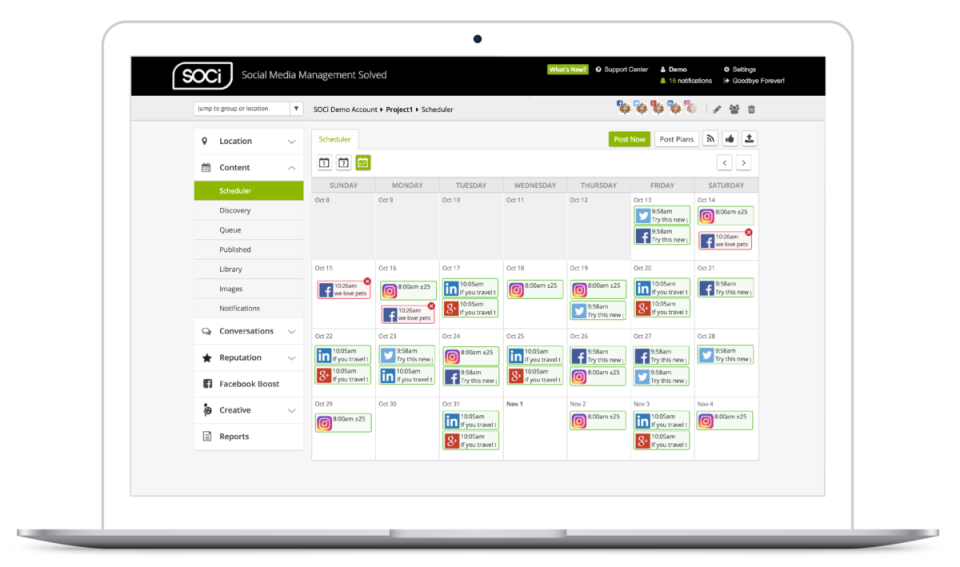Image resolution: width=960 pixels, height=567 pixels.
Task: Open Published in the sidebar
Action: [249, 250]
